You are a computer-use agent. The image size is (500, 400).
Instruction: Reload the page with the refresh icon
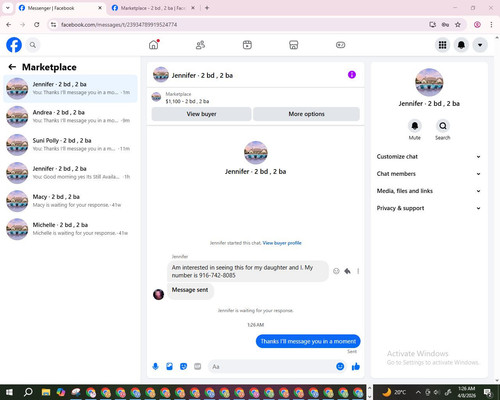click(37, 24)
